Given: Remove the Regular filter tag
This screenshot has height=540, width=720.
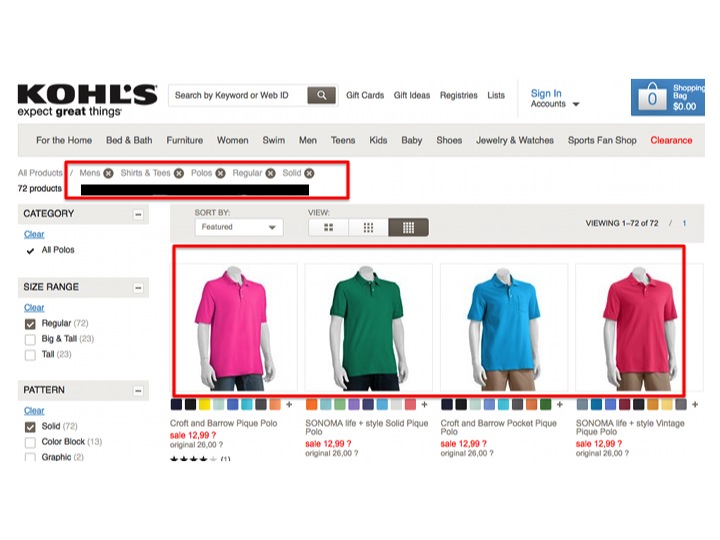Looking at the screenshot, I should tap(271, 173).
